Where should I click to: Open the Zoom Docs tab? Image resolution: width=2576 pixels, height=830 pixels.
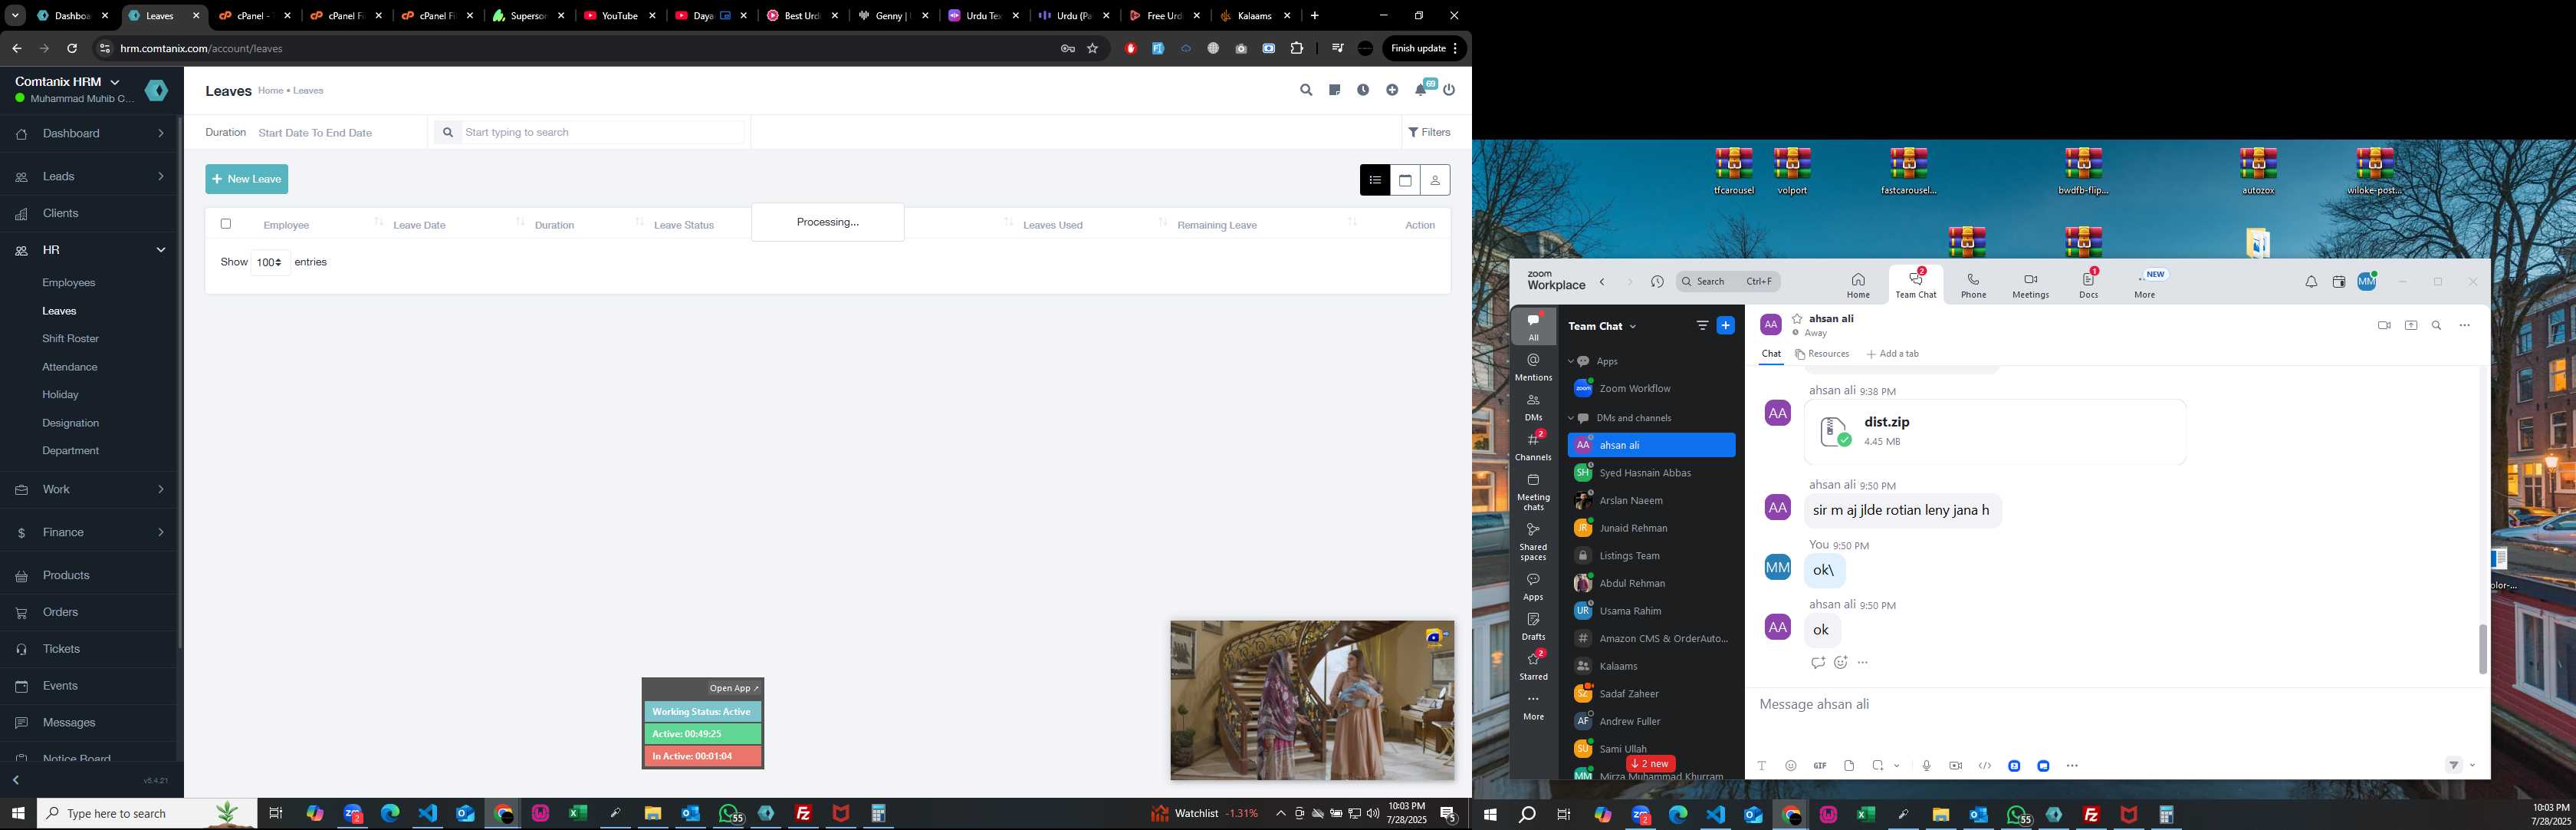[2089, 284]
